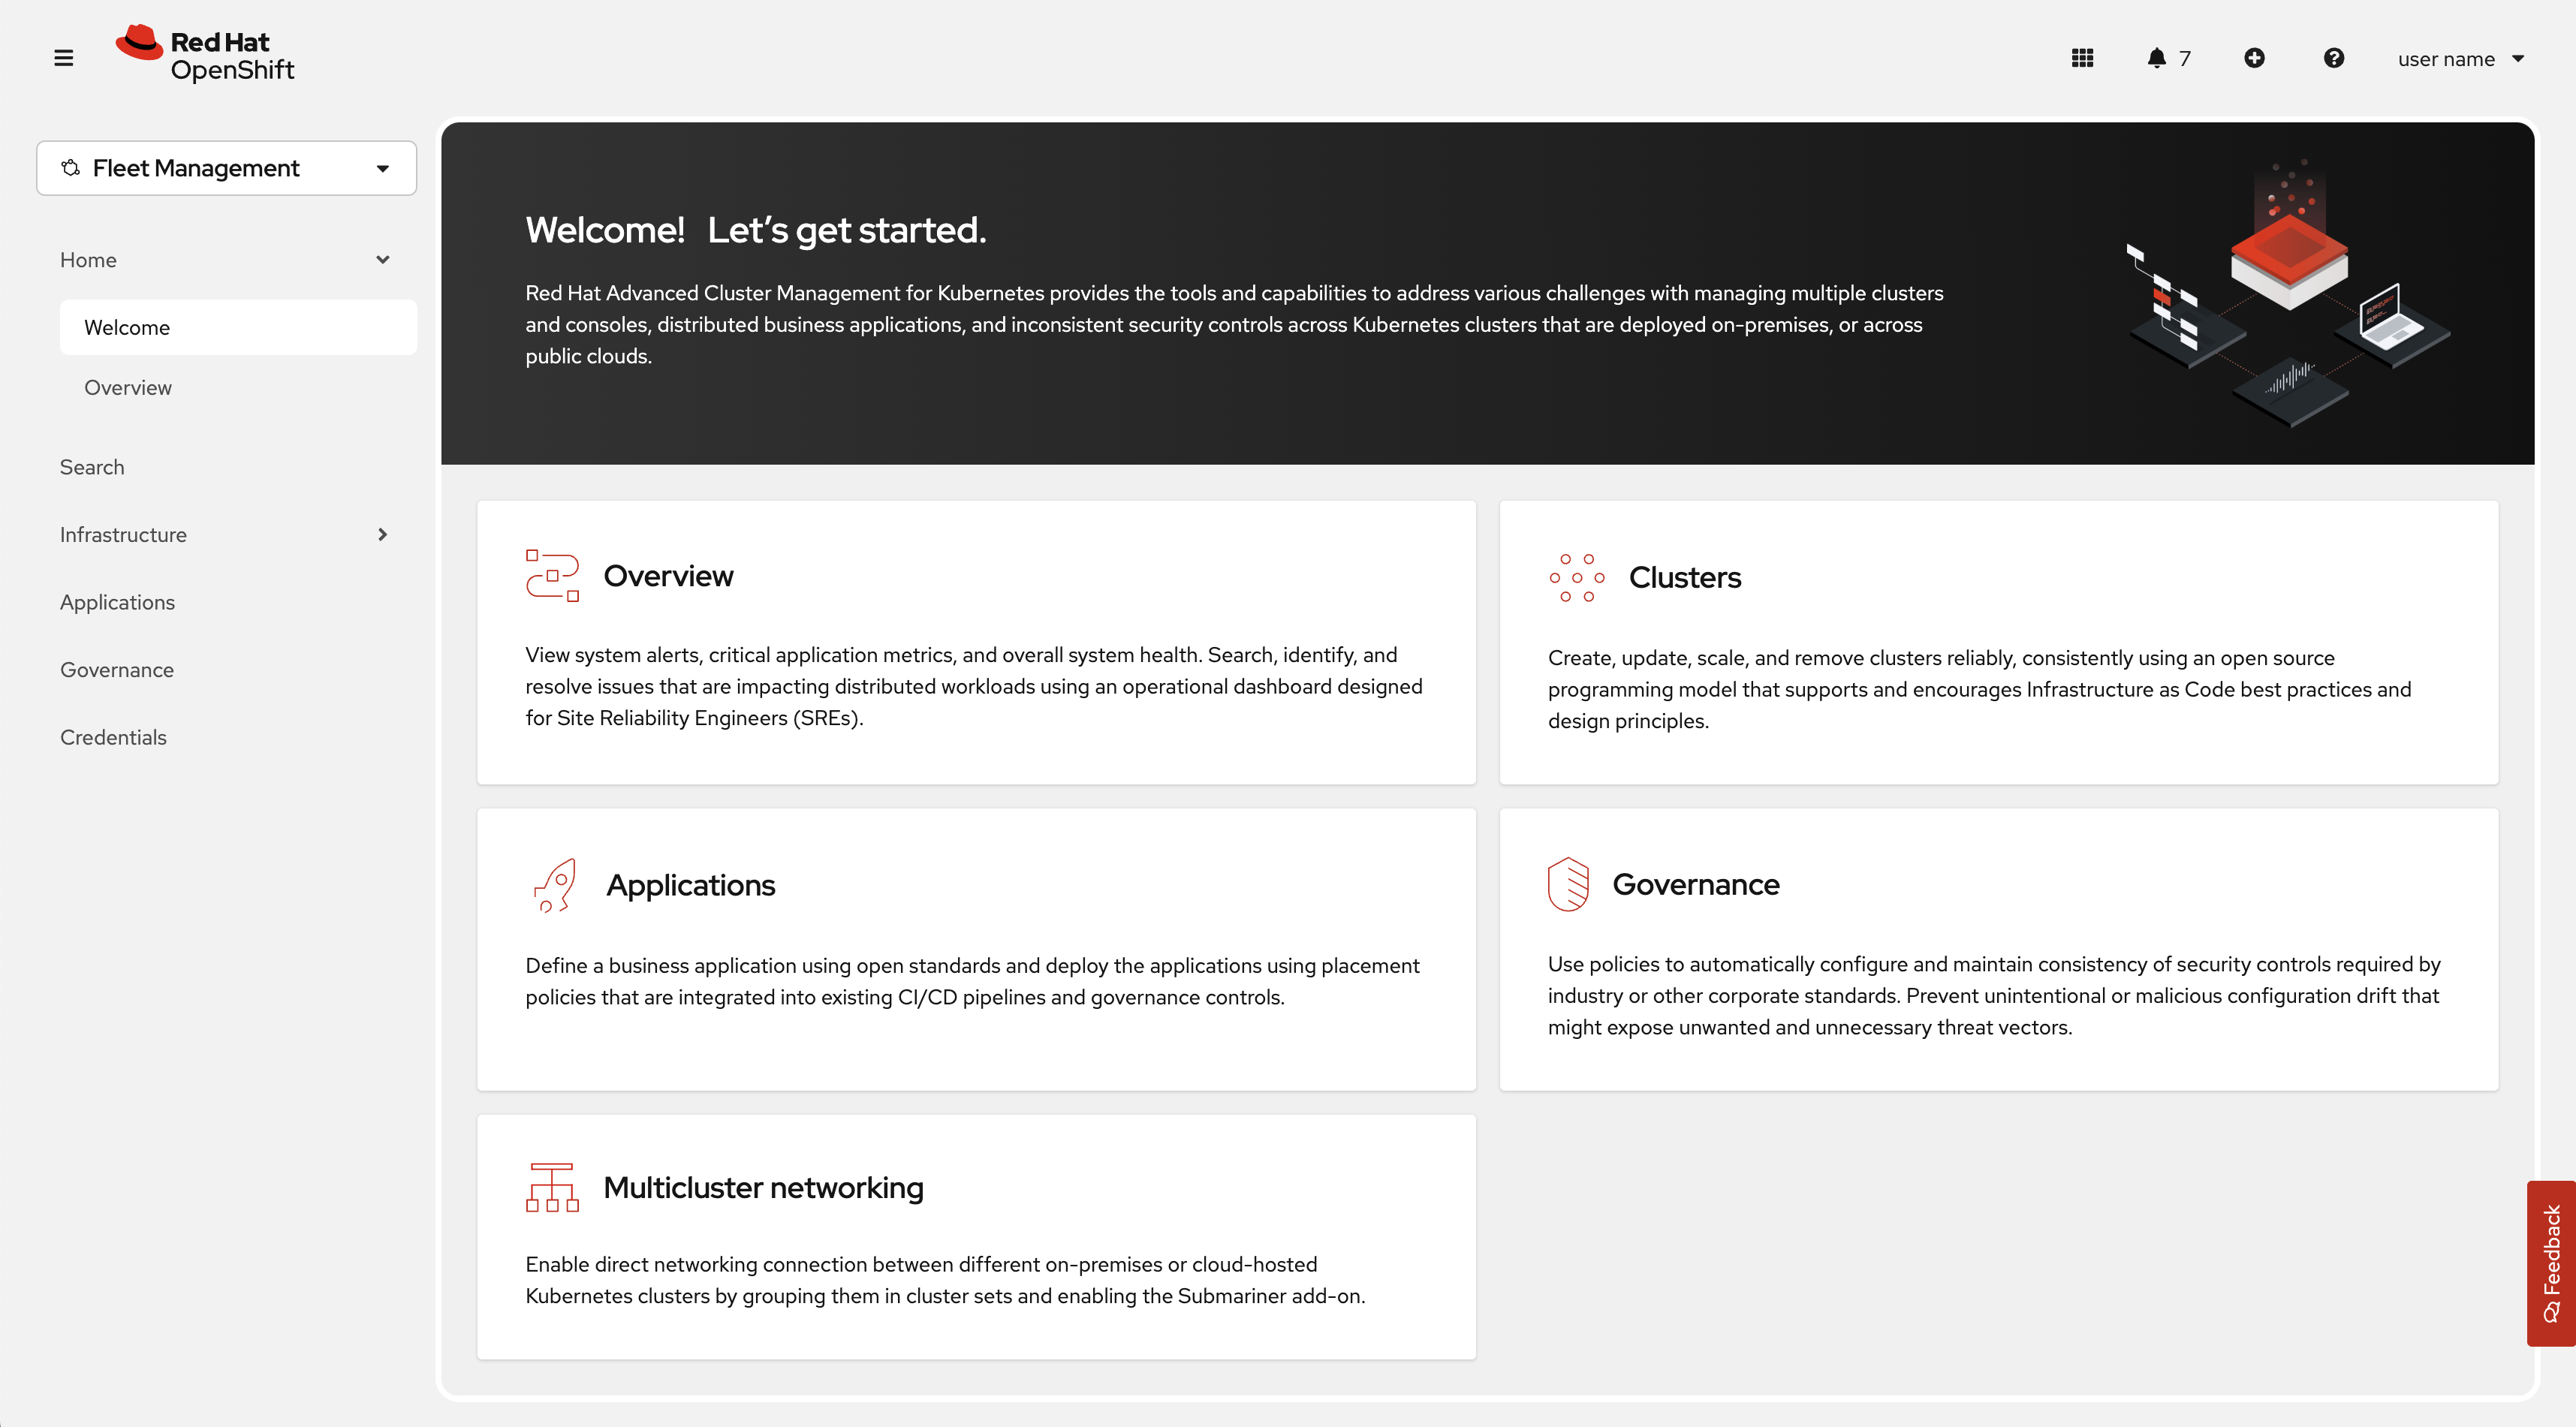2576x1427 pixels.
Task: Open the user name dropdown
Action: pos(2460,59)
